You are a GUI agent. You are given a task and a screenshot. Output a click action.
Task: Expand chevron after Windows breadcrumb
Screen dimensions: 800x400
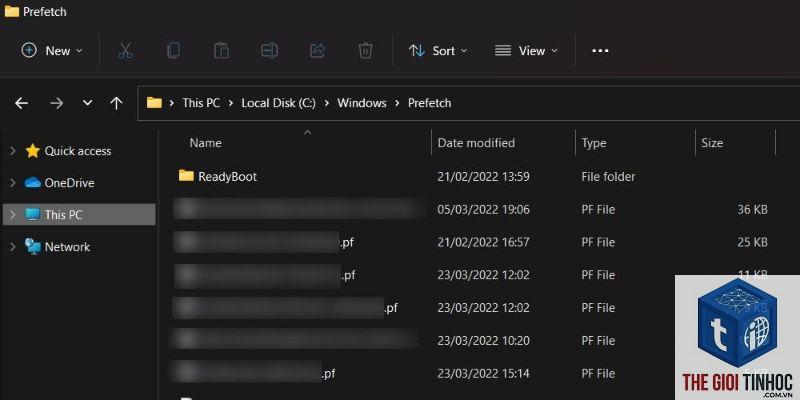[397, 103]
